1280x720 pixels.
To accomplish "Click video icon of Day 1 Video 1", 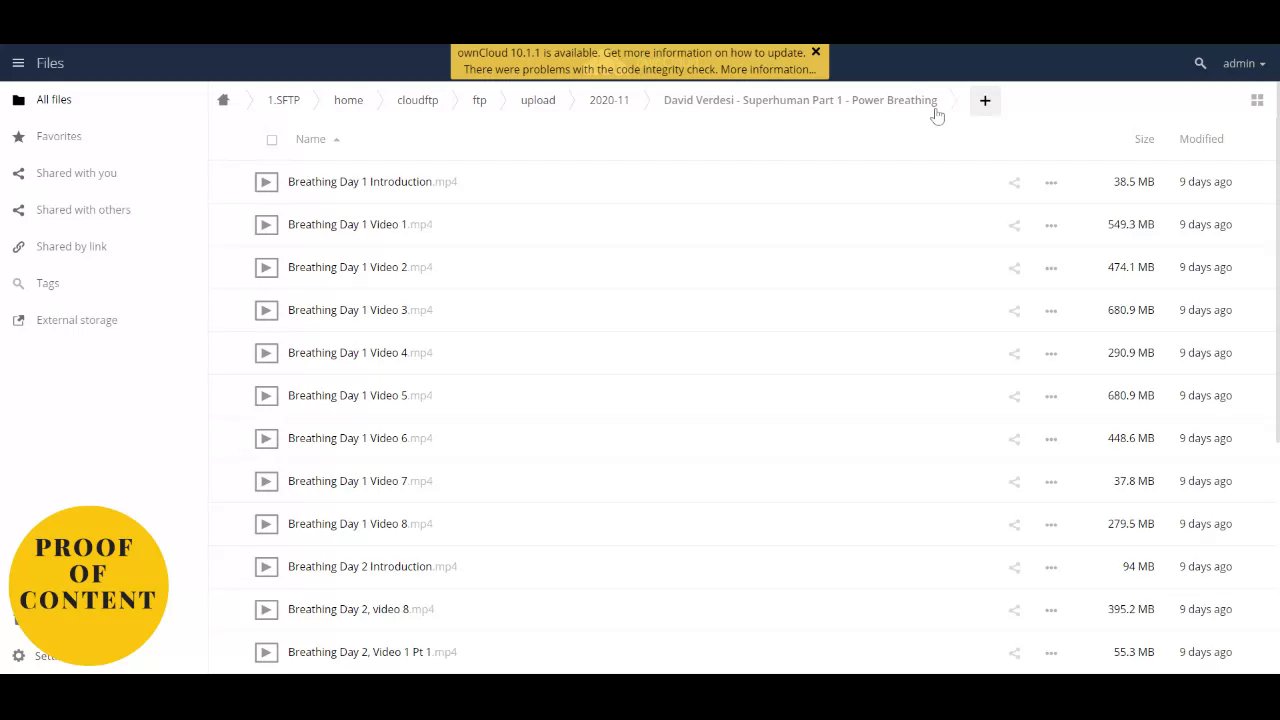I will (266, 225).
